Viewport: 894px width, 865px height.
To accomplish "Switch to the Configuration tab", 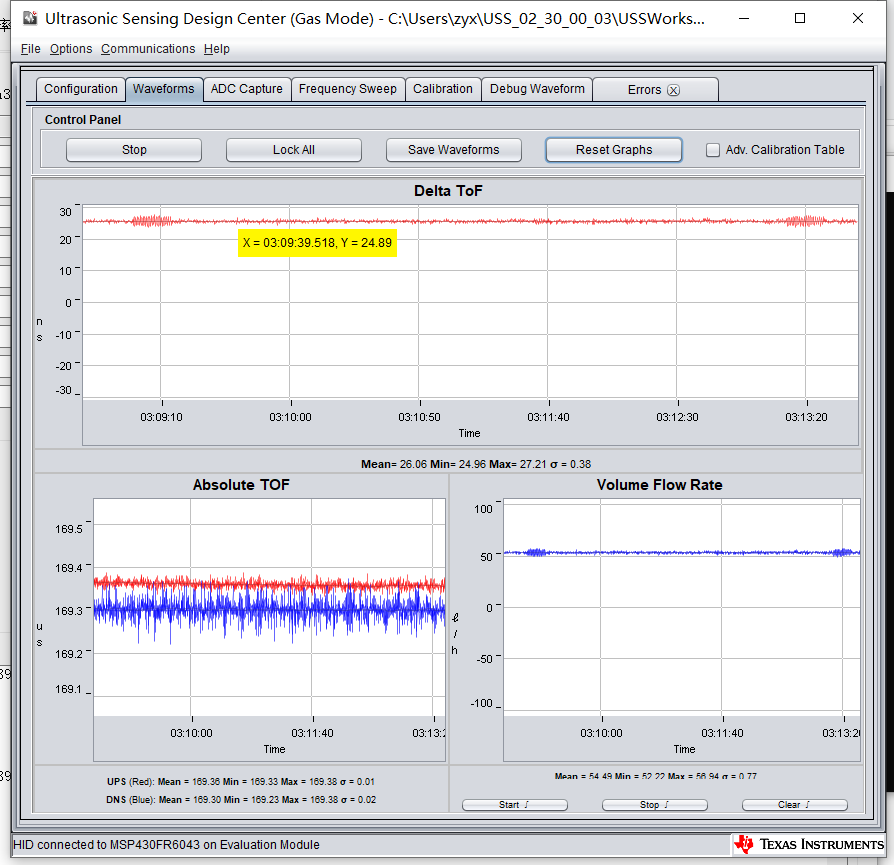I will point(81,89).
